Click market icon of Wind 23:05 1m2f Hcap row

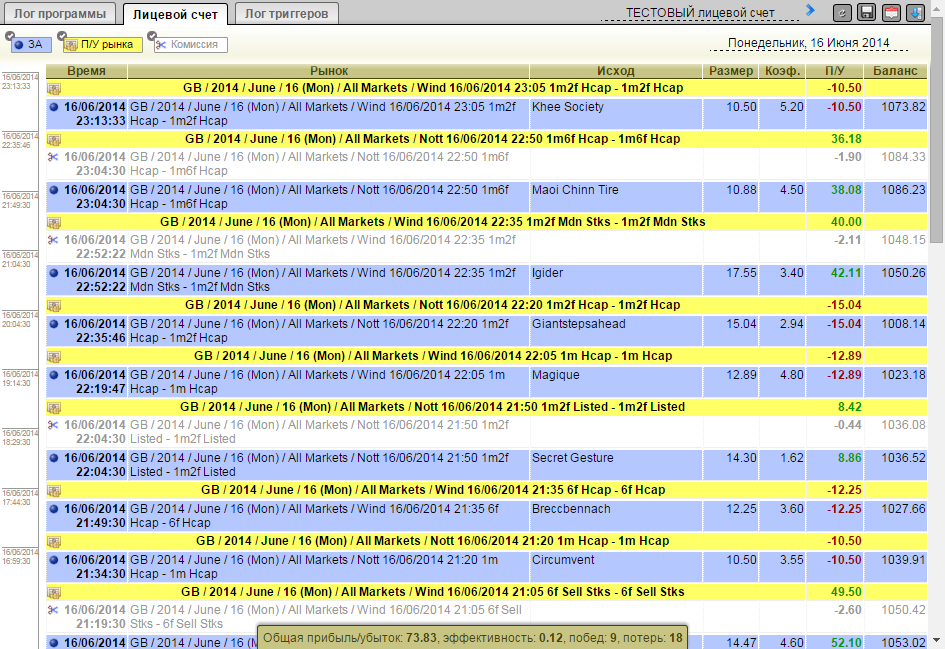point(54,89)
